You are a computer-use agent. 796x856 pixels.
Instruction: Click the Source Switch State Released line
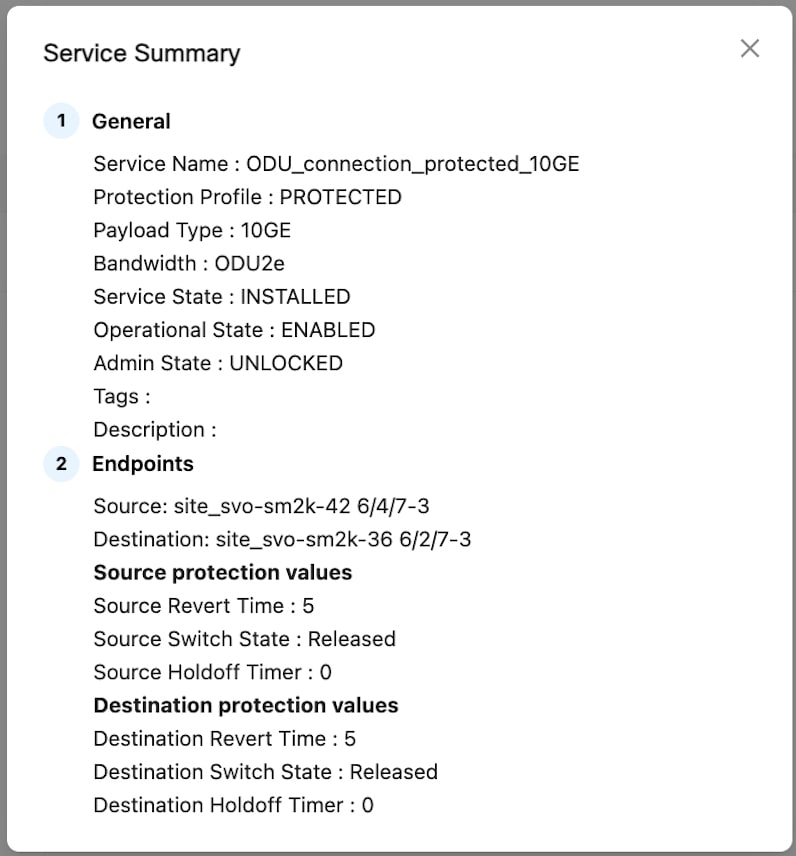244,639
